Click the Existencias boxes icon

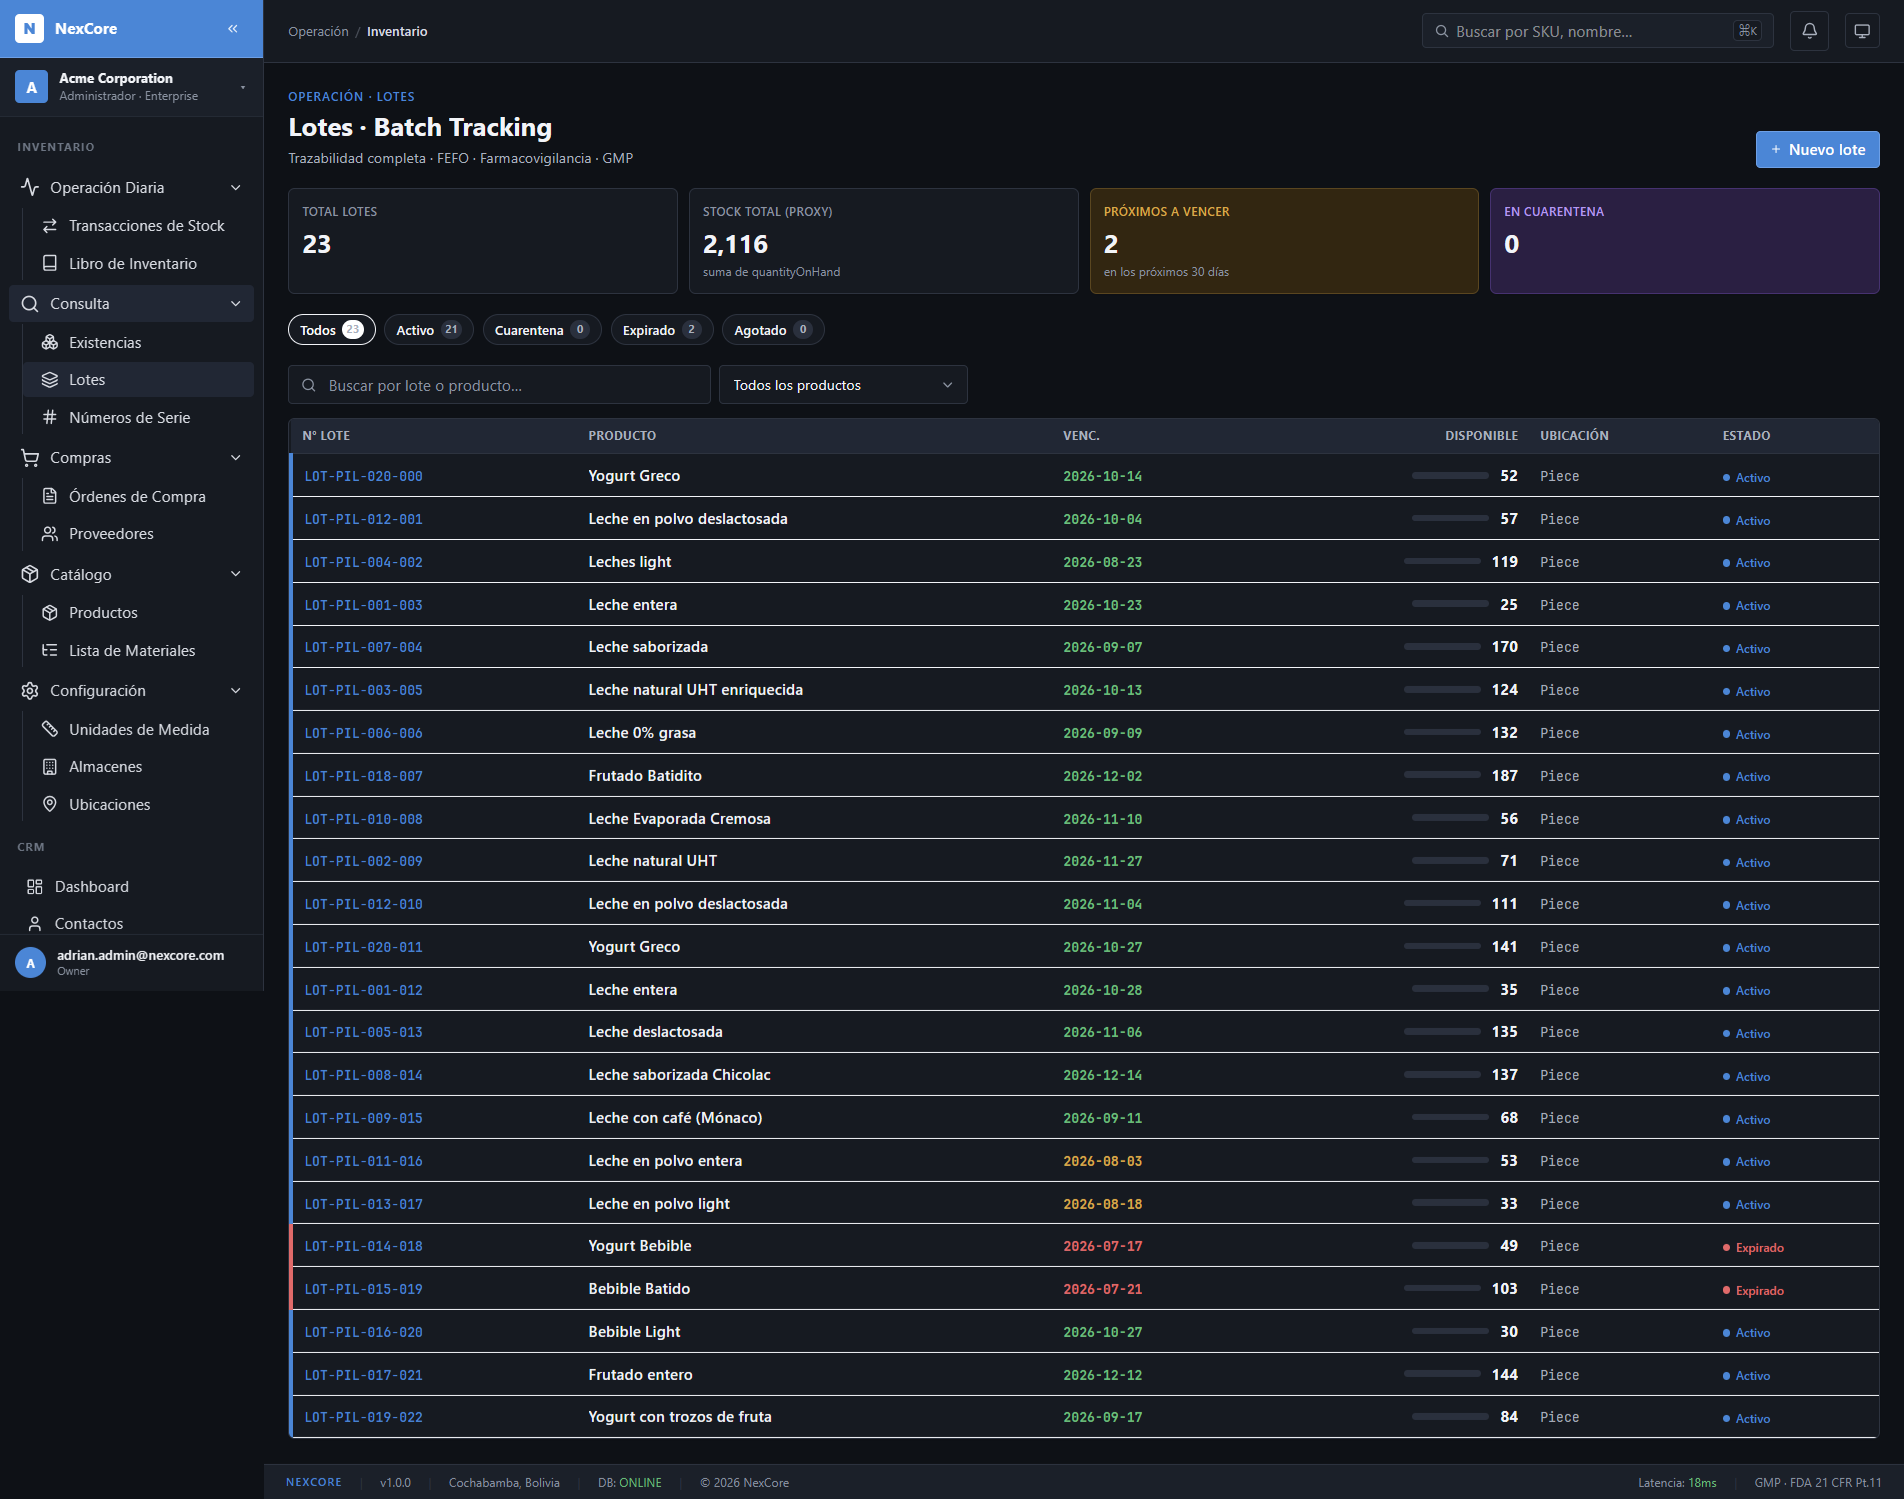coord(50,342)
